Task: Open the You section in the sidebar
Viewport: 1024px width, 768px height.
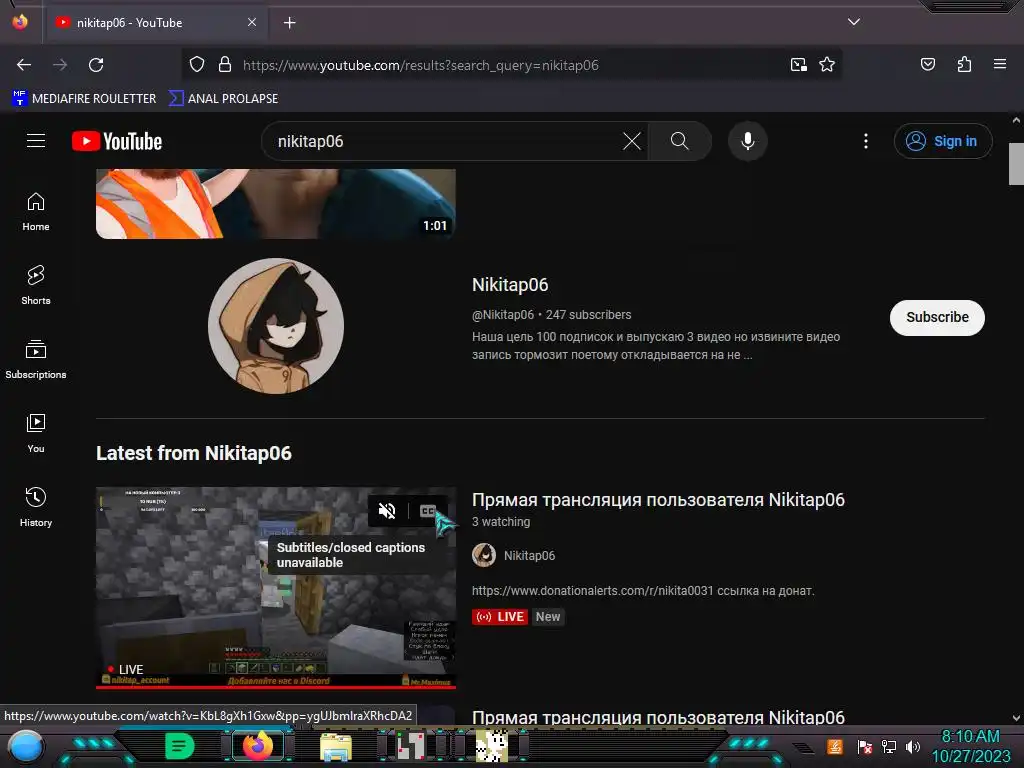Action: coord(36,433)
